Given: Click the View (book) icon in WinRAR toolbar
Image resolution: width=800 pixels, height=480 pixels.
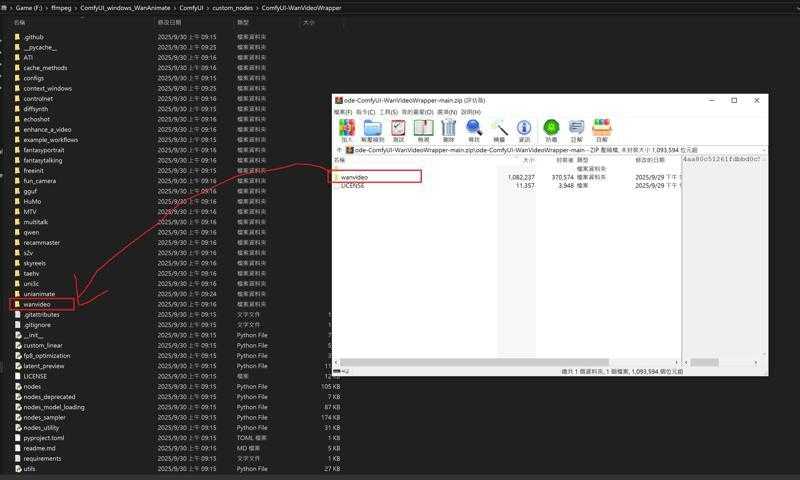Looking at the screenshot, I should pos(423,129).
